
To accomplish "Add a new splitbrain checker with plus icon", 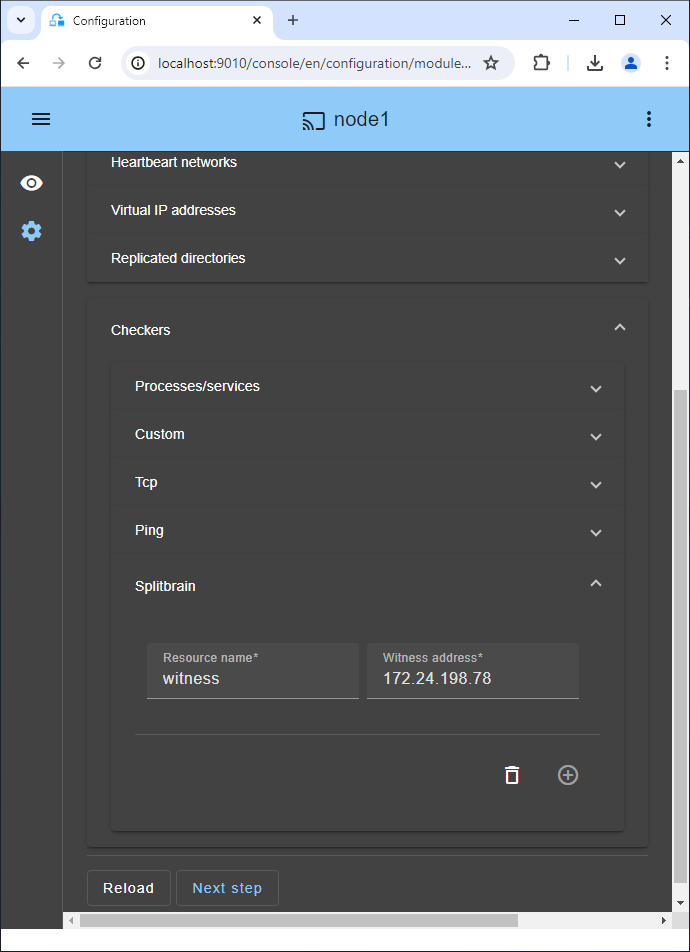I will click(x=567, y=775).
